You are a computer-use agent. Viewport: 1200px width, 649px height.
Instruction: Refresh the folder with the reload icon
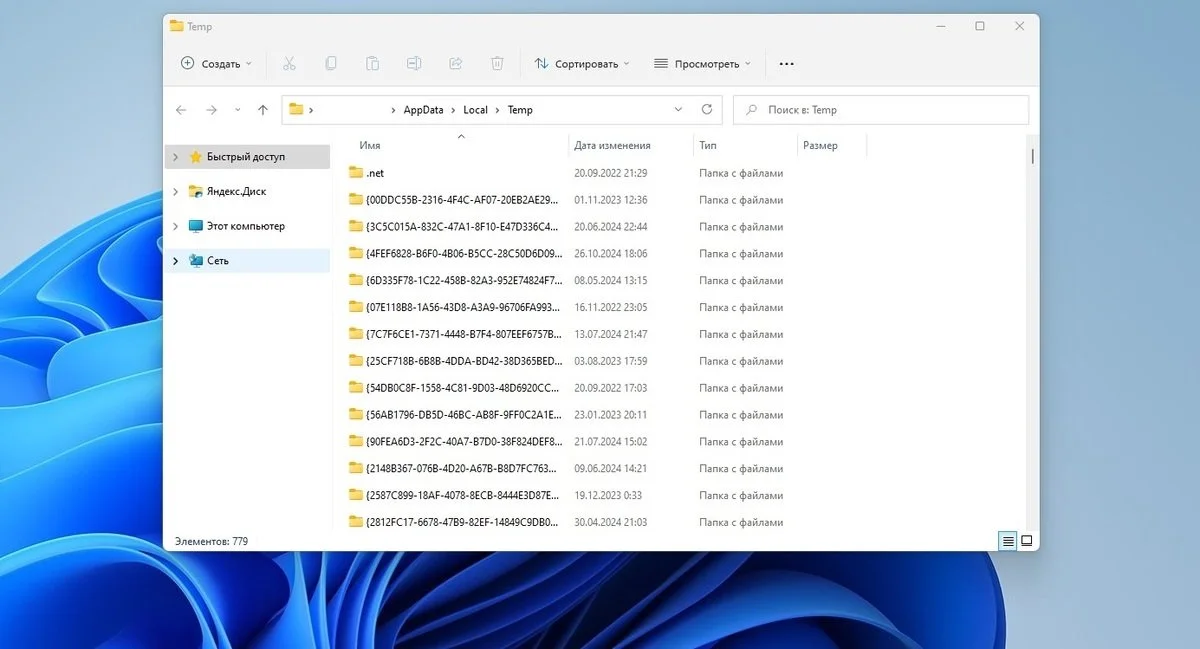(x=707, y=110)
